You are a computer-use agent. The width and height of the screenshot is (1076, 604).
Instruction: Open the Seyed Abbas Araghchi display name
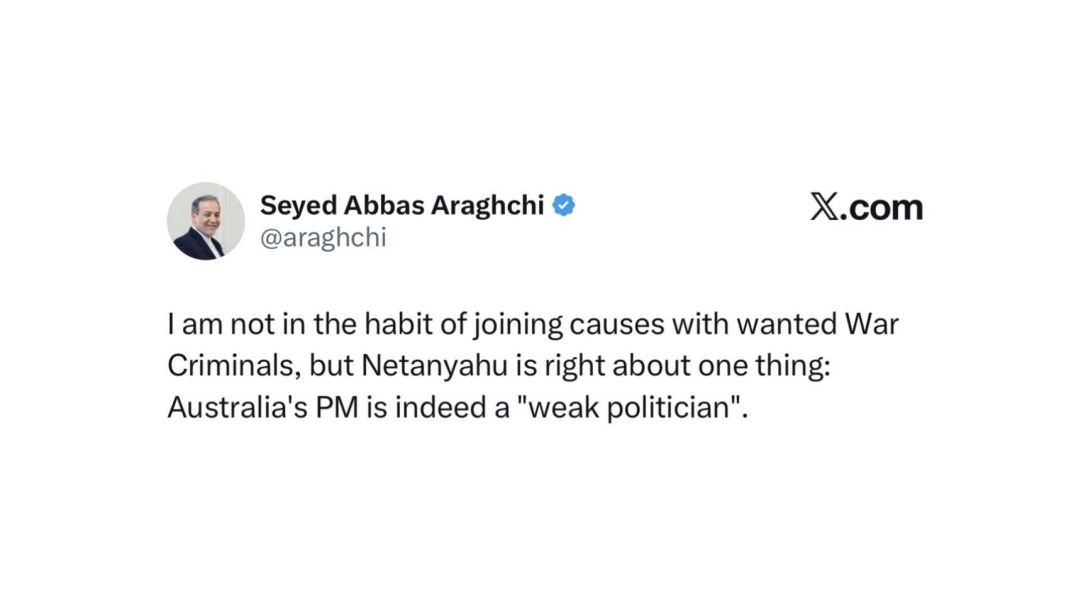click(402, 205)
